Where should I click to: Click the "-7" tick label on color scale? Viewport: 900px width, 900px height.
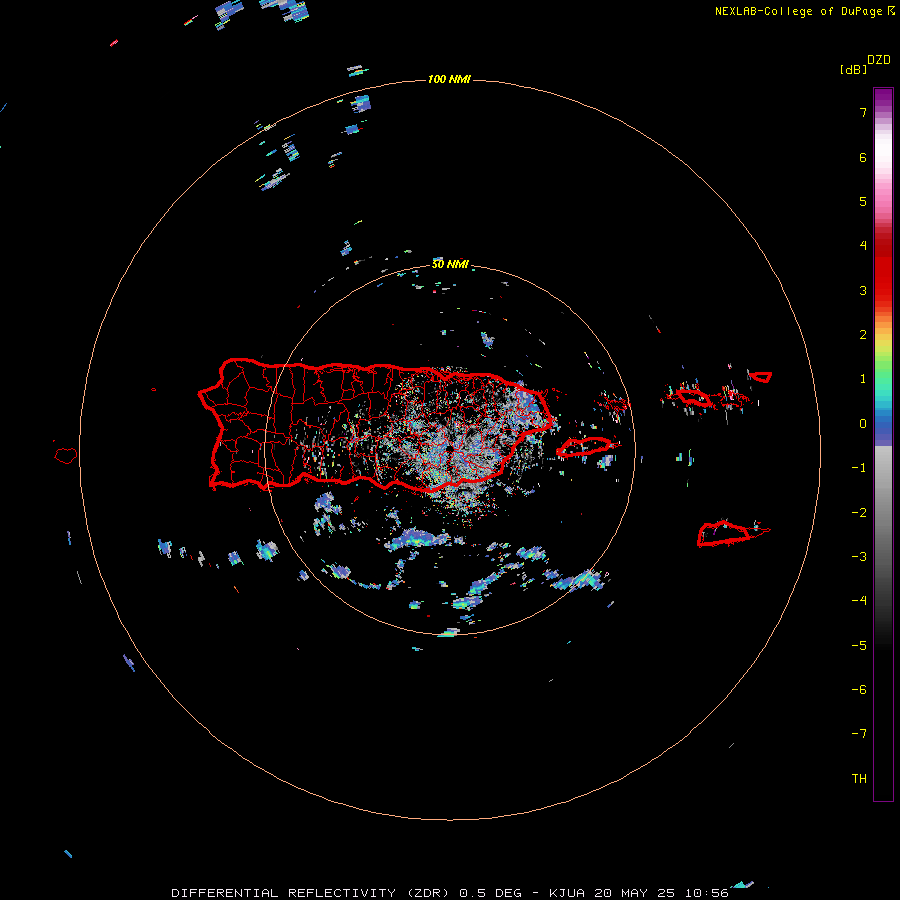(859, 734)
